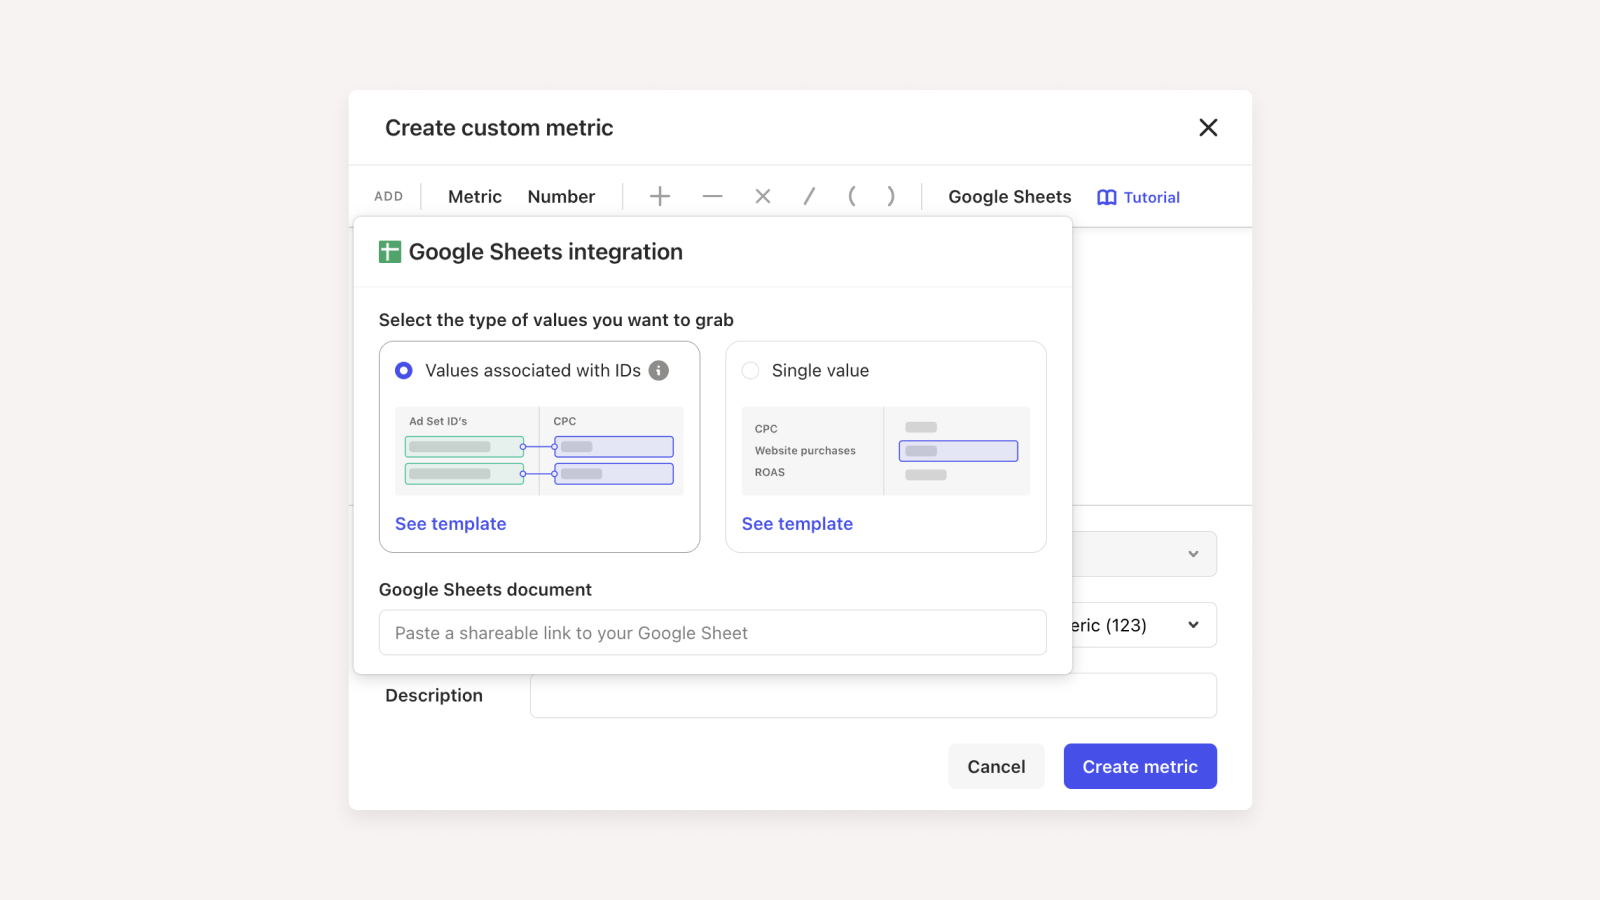Screen dimensions: 1600x900
Task: Focus the Google Sheet link input field
Action: [713, 633]
